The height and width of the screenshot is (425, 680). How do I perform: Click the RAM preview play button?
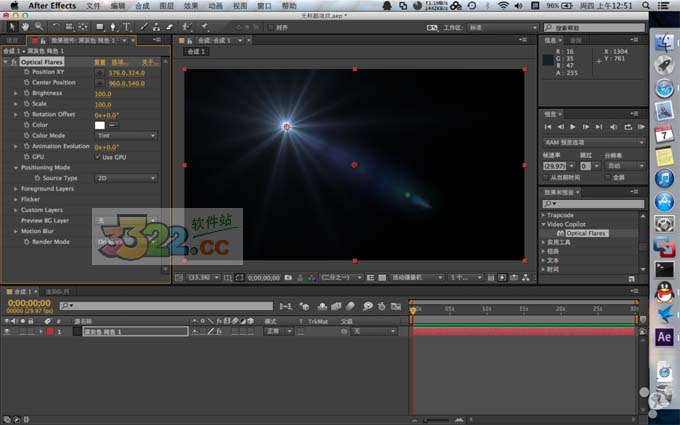[x=641, y=127]
